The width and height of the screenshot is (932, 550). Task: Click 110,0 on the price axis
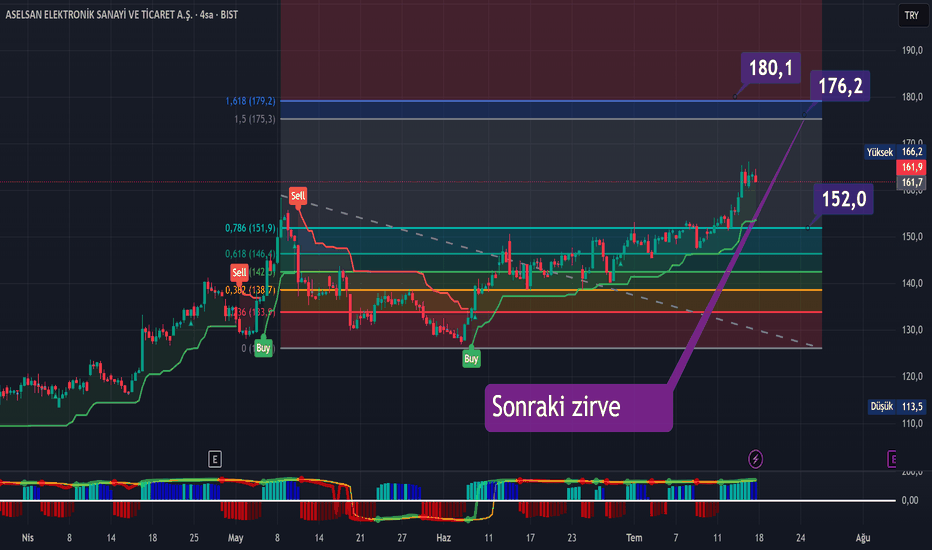click(x=912, y=423)
